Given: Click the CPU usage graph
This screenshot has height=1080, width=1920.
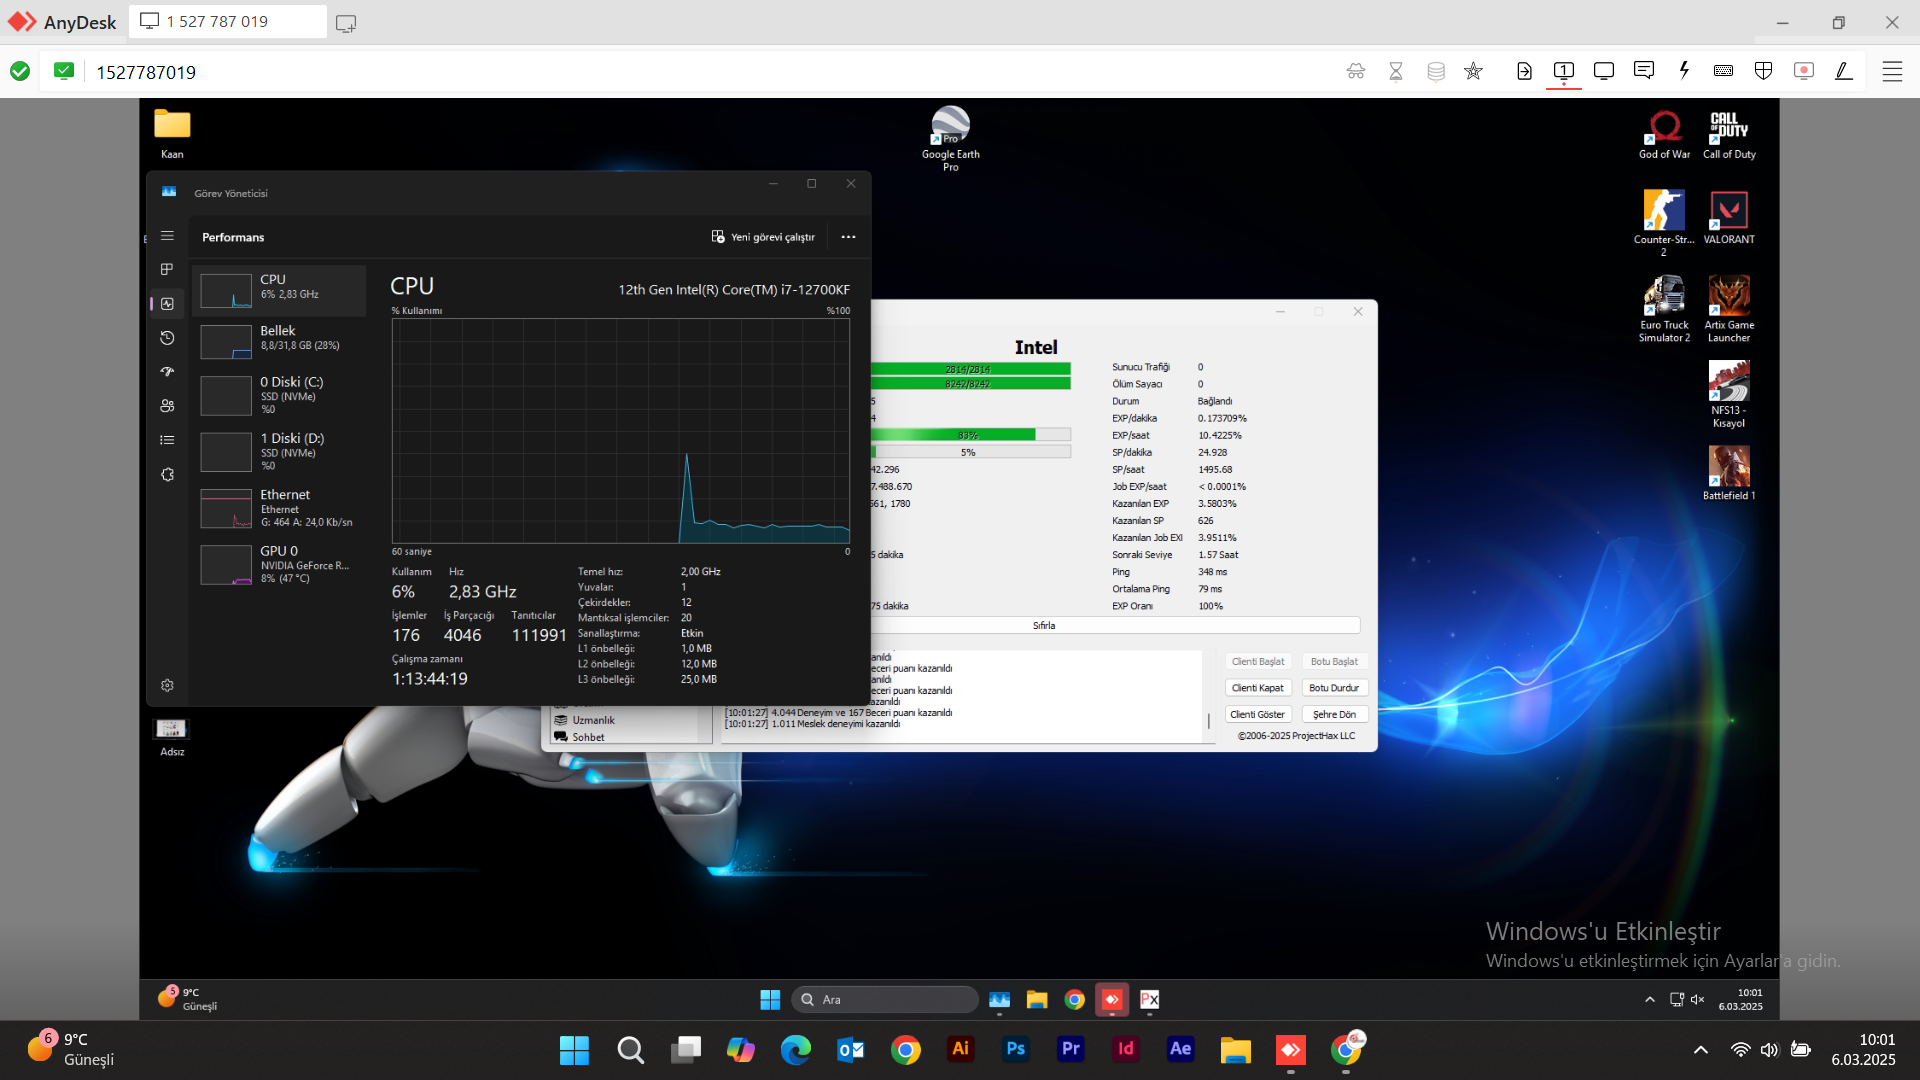Looking at the screenshot, I should [x=621, y=431].
